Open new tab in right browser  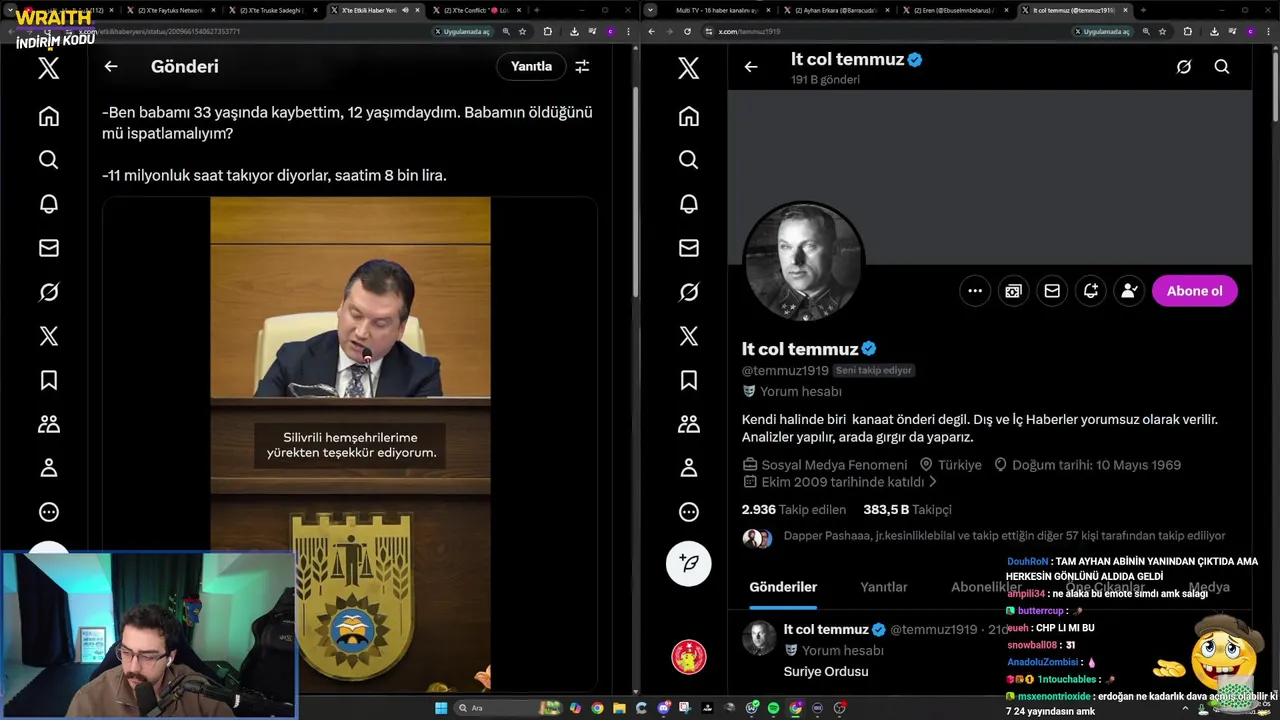(1143, 10)
